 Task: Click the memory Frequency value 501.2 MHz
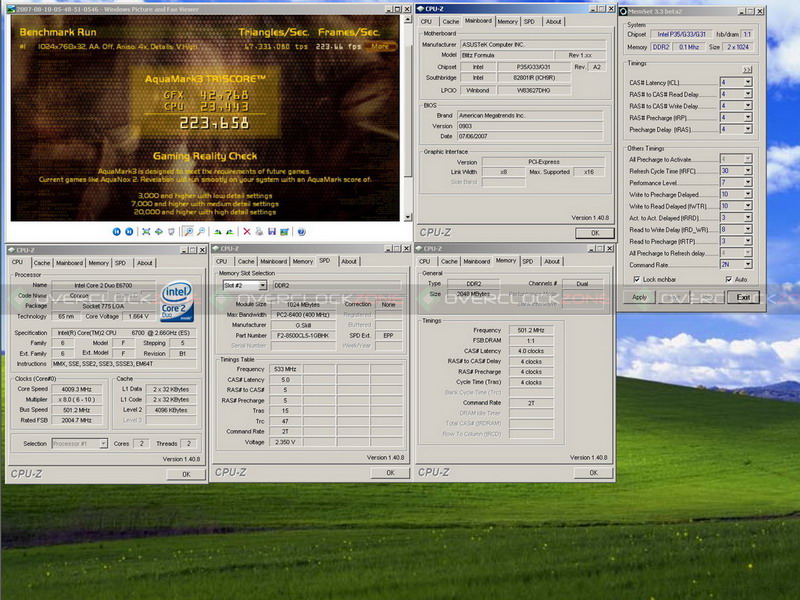(x=531, y=330)
